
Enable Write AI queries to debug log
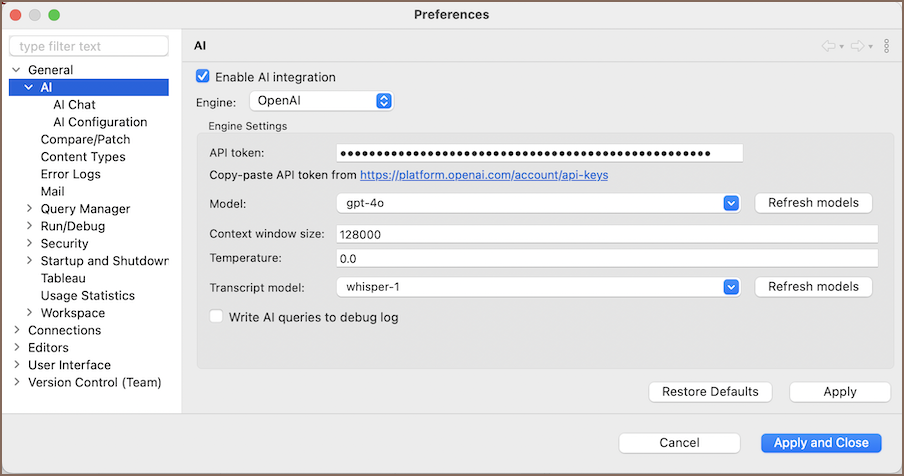point(217,317)
